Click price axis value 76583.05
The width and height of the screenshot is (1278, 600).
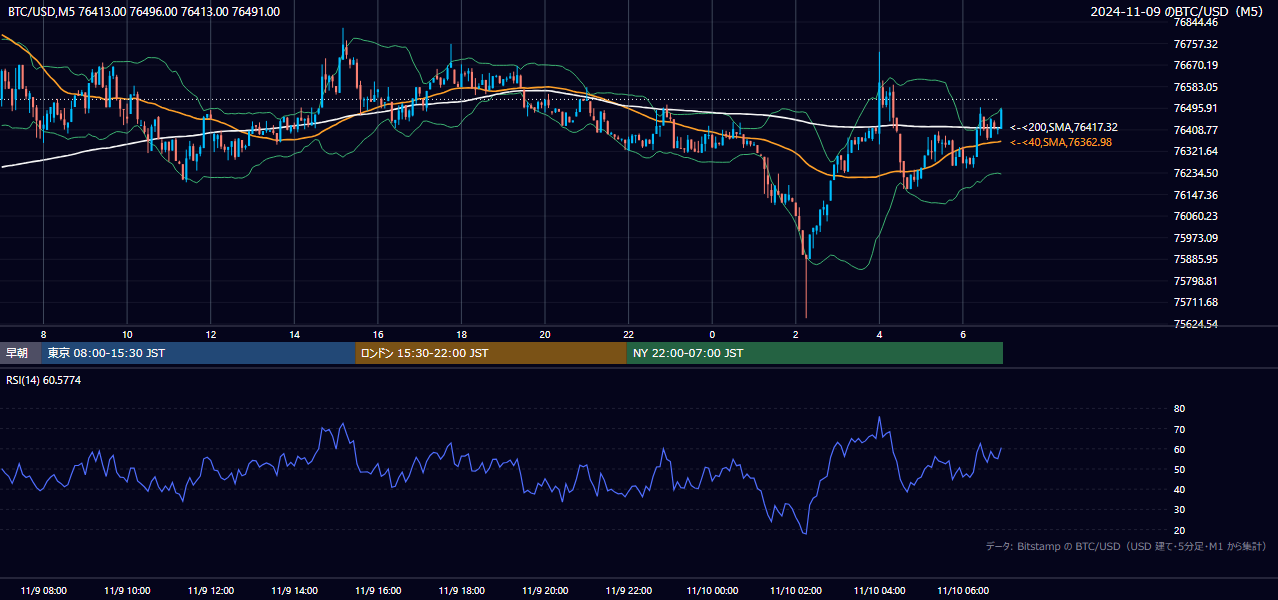[1195, 87]
